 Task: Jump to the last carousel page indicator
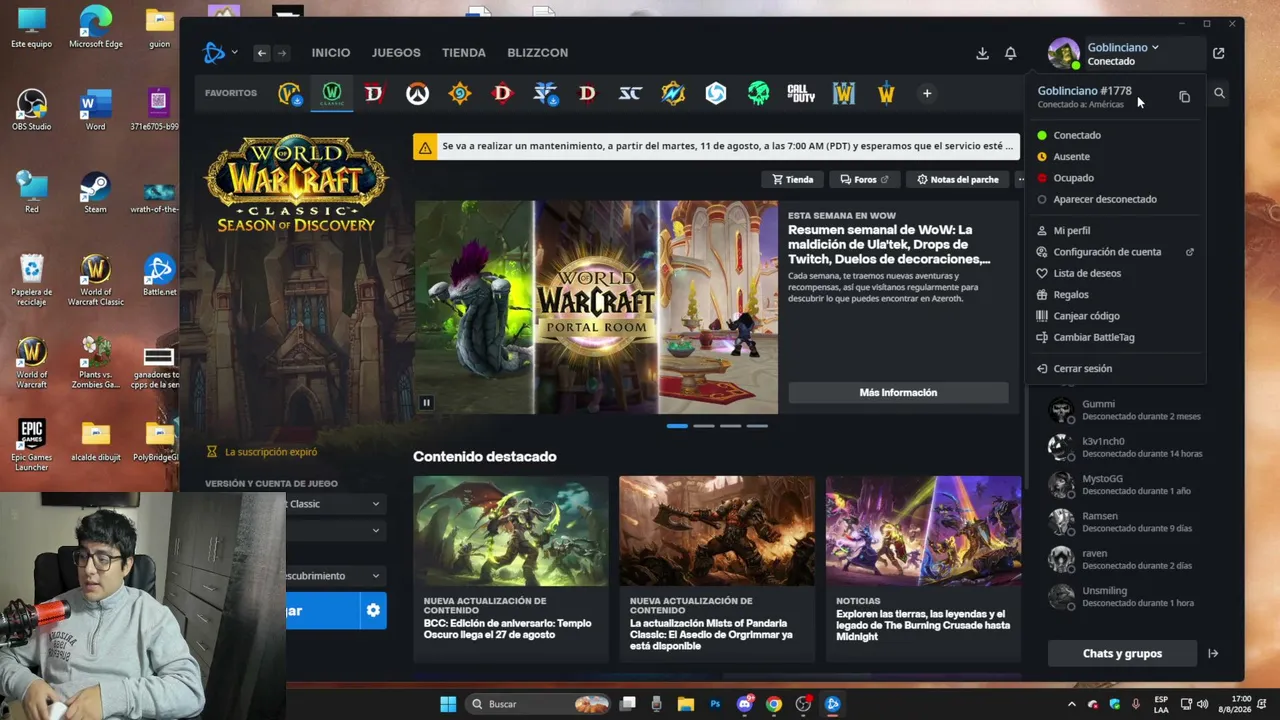[757, 426]
